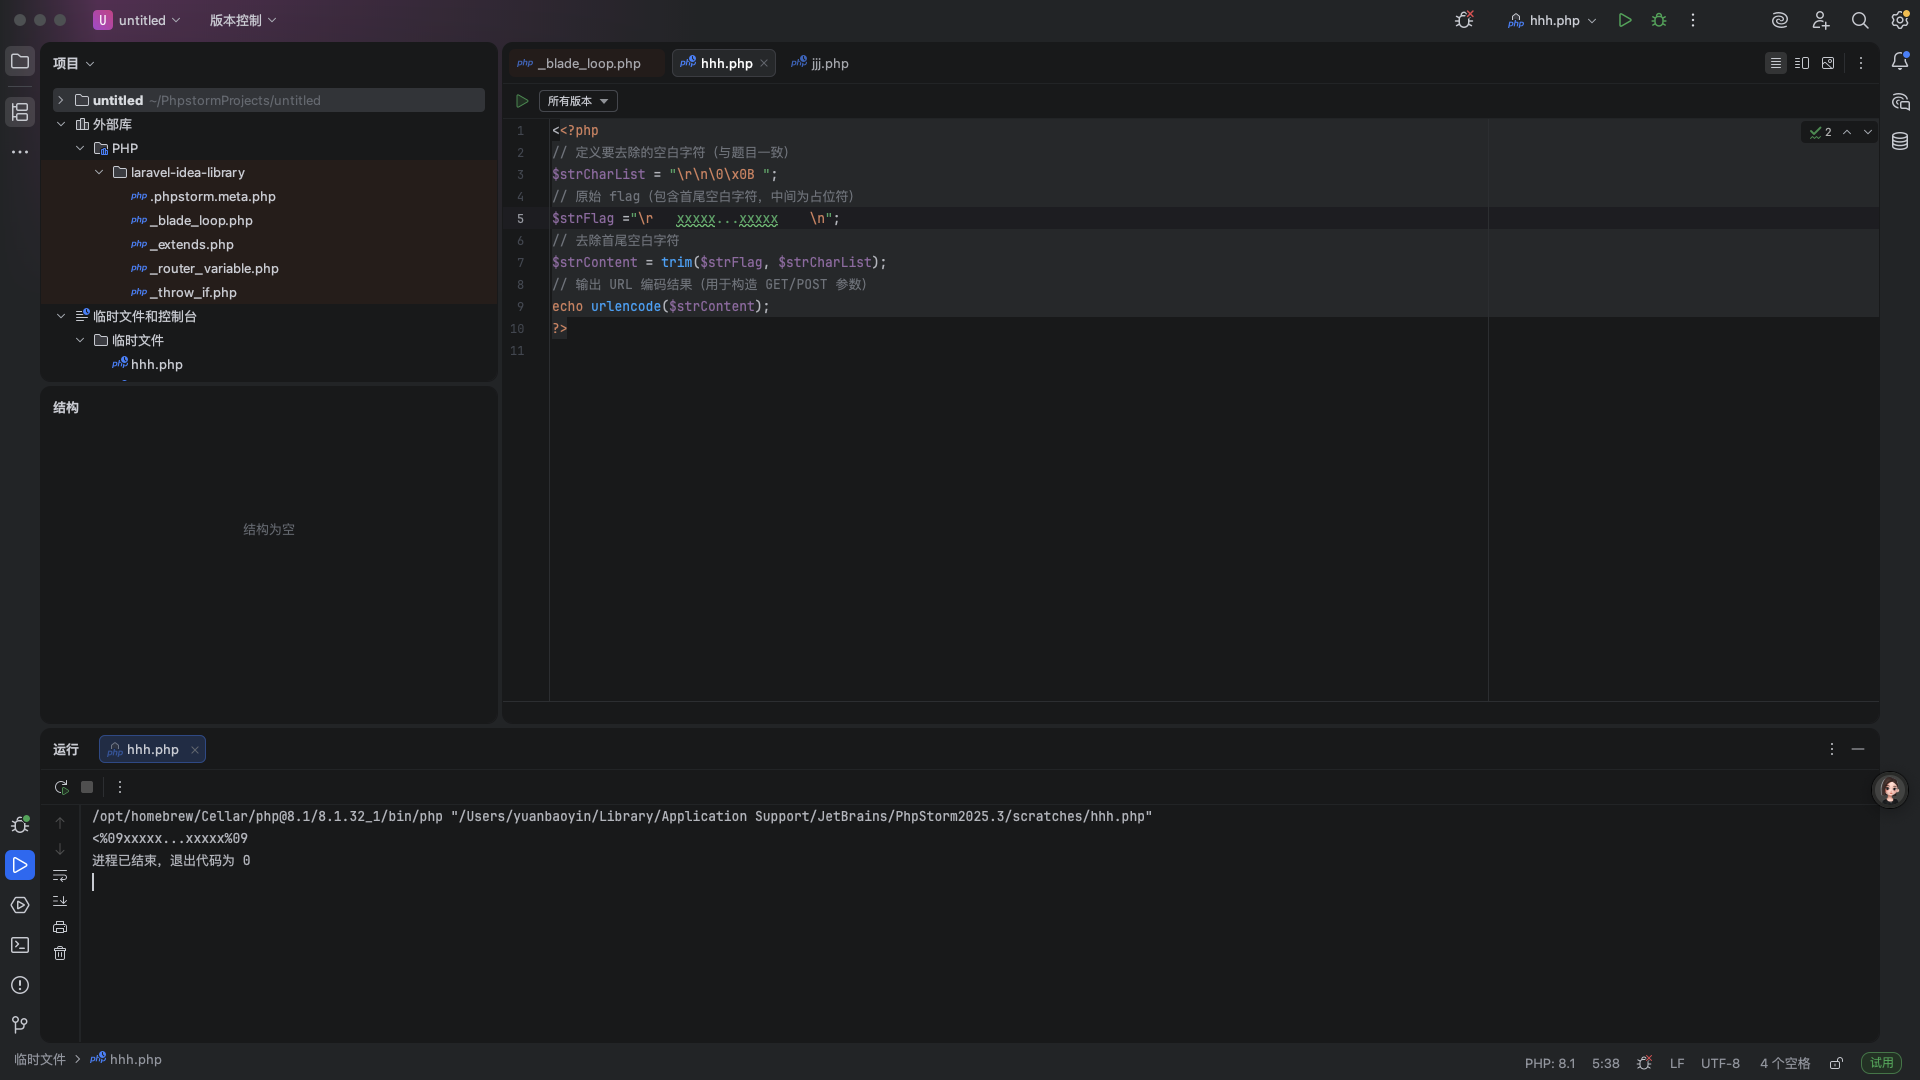Click the LF line separator status item
1920x1080 pixels.
coord(1677,1063)
